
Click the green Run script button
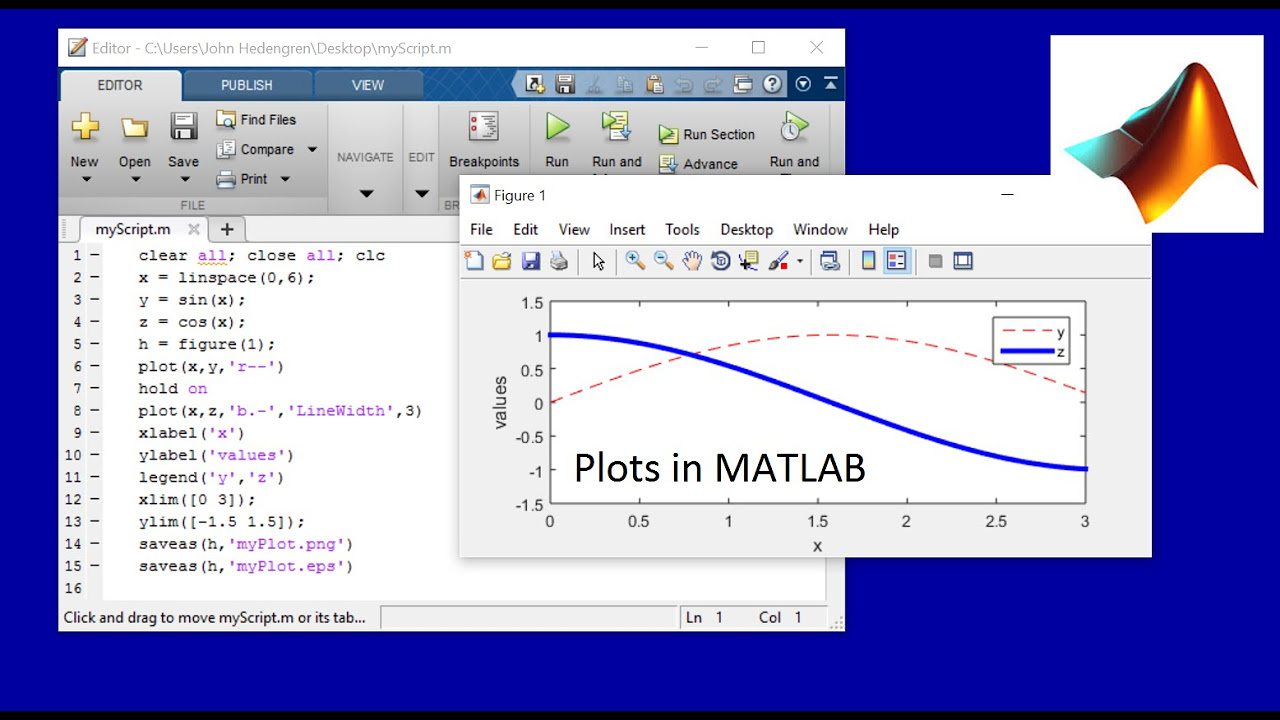tap(557, 140)
